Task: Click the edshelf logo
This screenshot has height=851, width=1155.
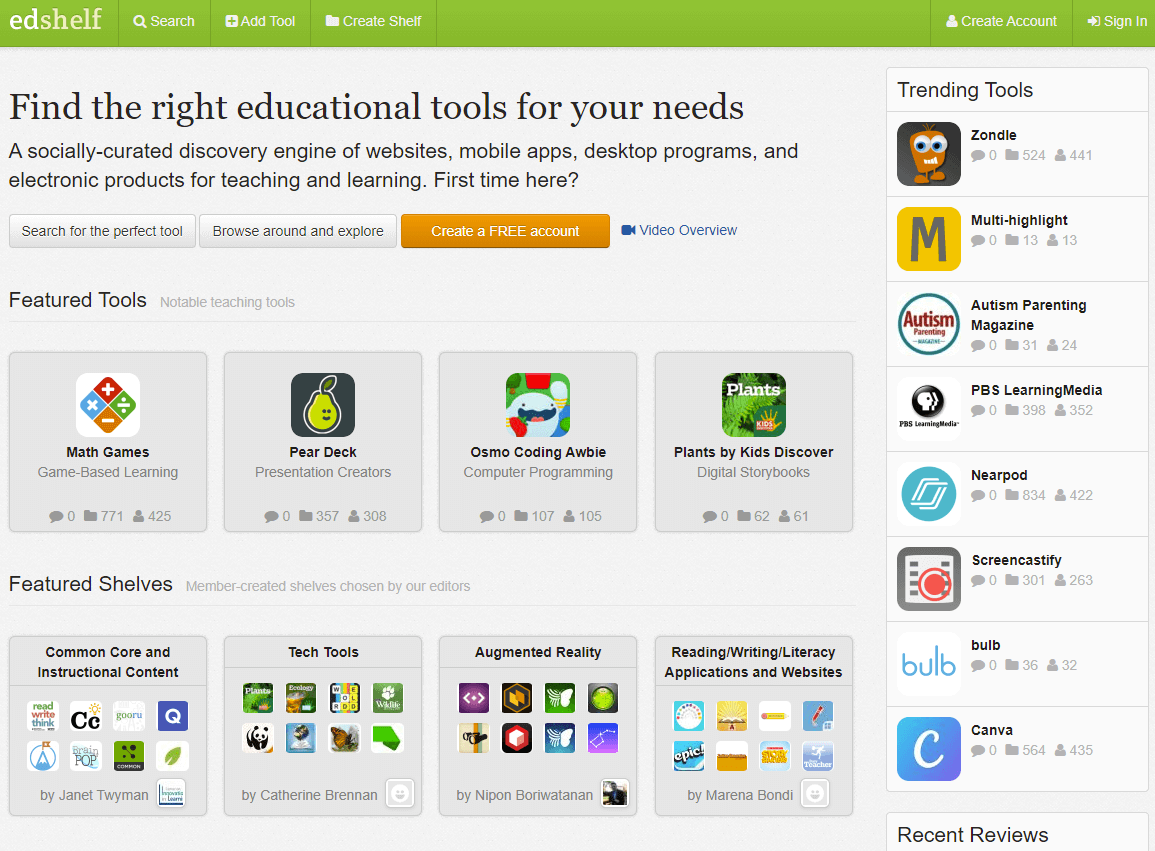Action: click(x=55, y=19)
